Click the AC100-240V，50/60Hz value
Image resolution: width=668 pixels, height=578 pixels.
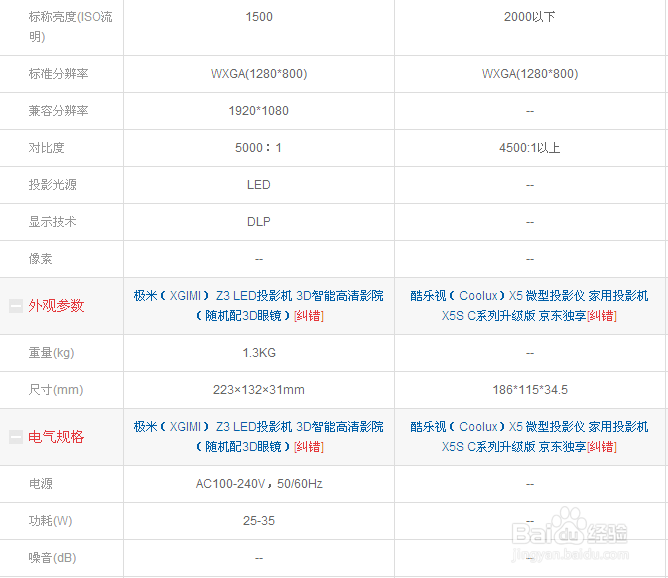(259, 484)
